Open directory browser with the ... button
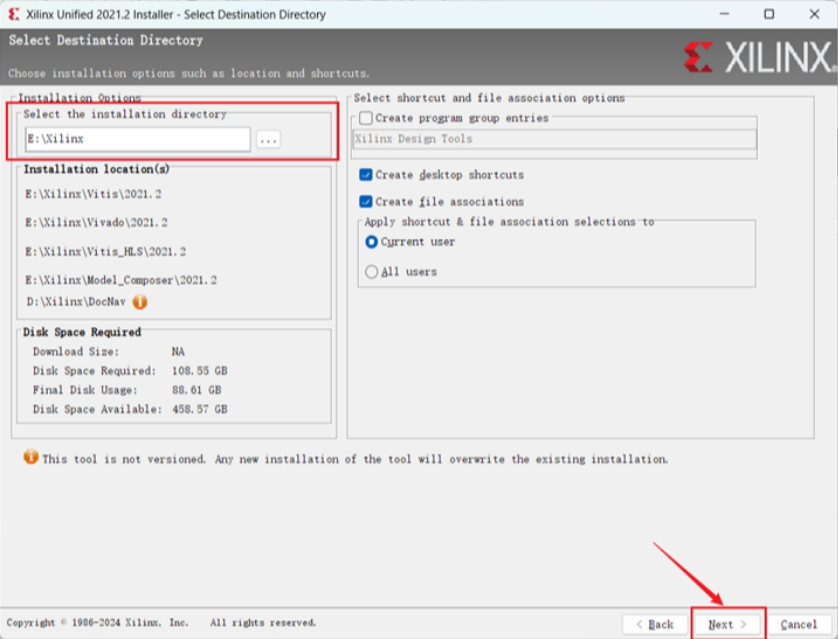This screenshot has width=838, height=639. click(x=268, y=140)
